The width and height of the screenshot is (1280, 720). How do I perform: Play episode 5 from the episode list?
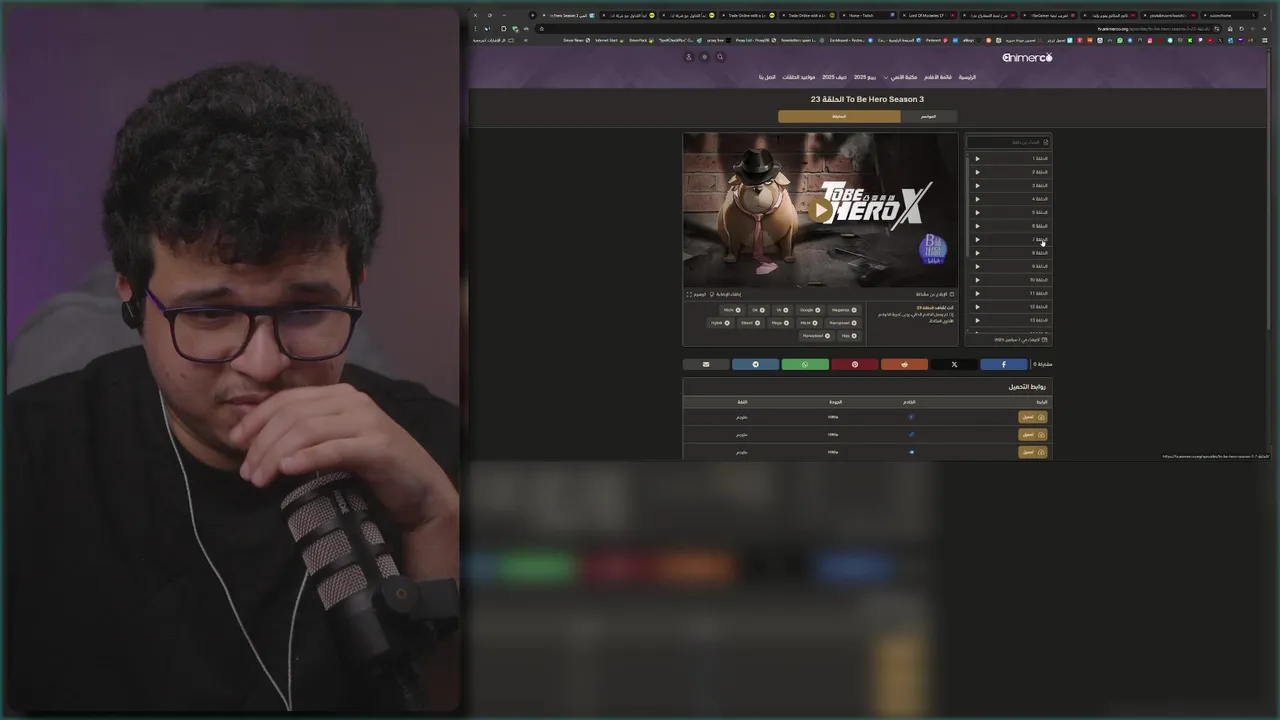tap(977, 213)
